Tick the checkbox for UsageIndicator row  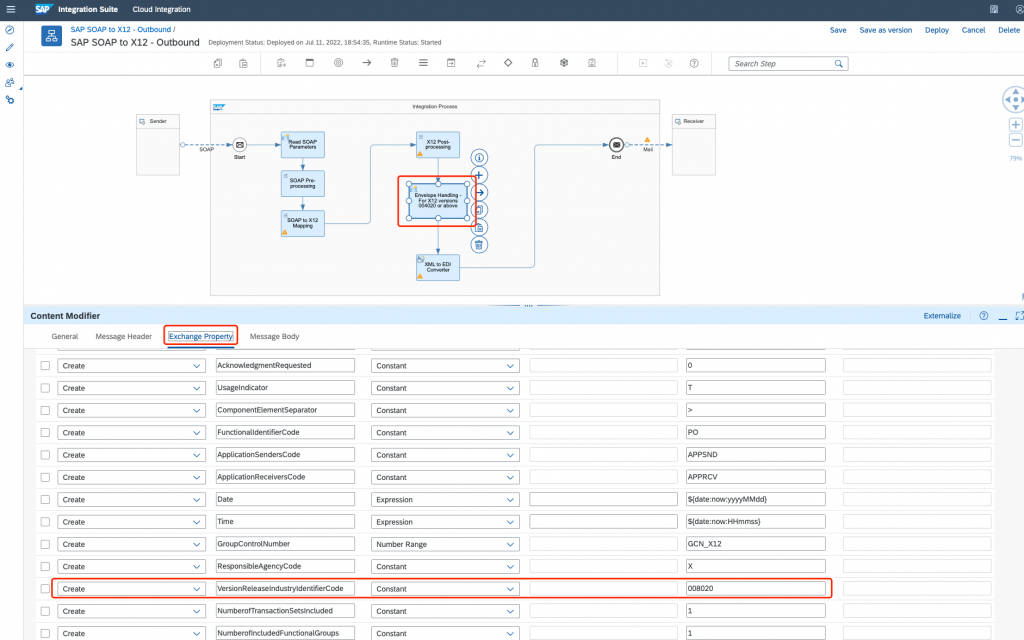45,388
